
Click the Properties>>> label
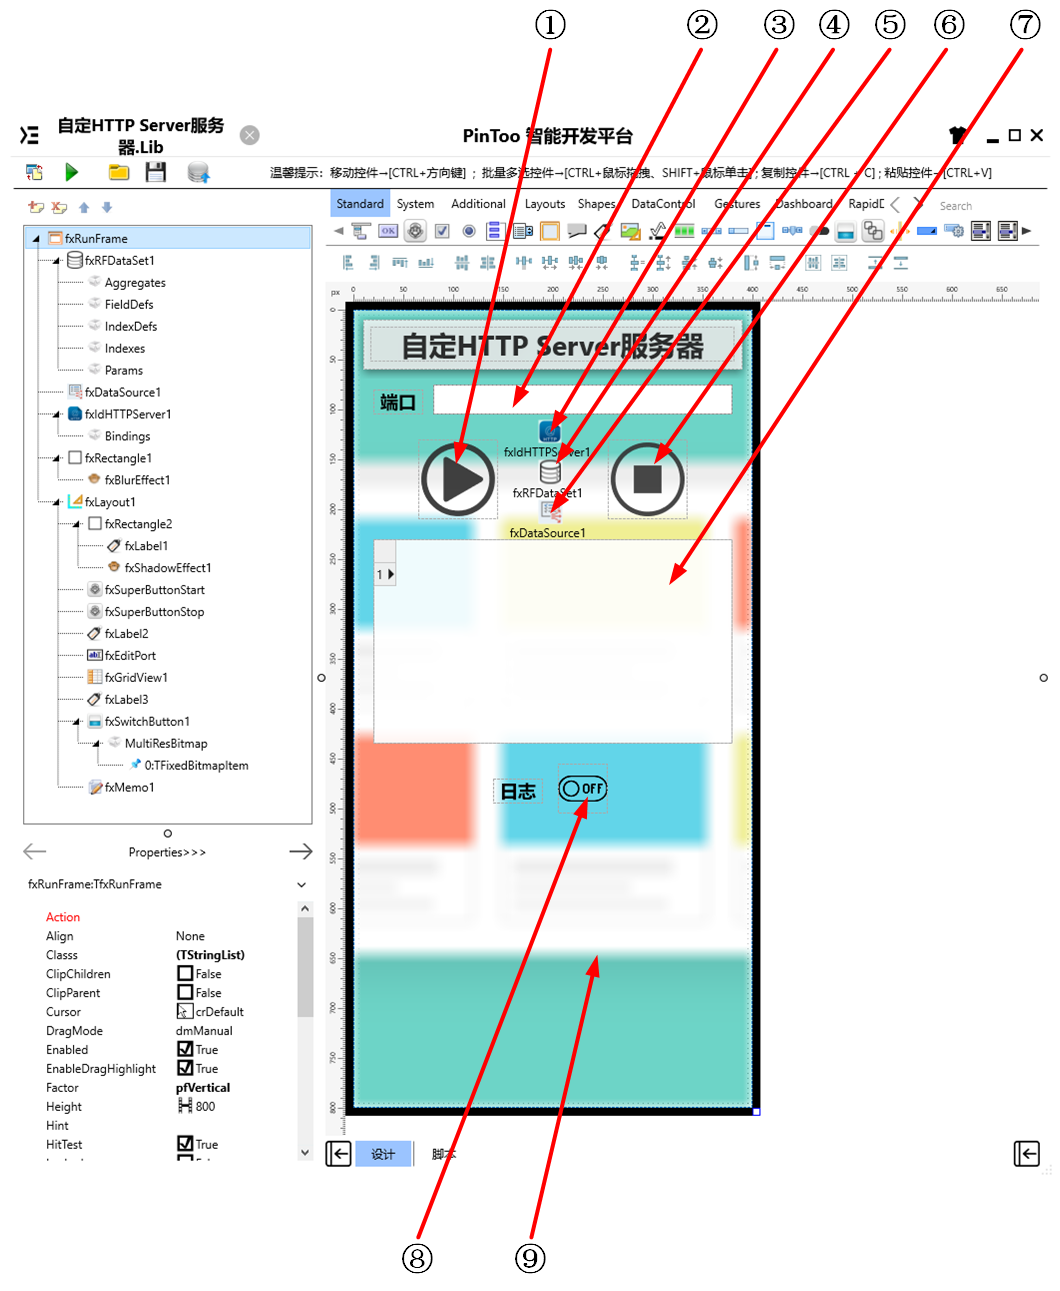[167, 852]
